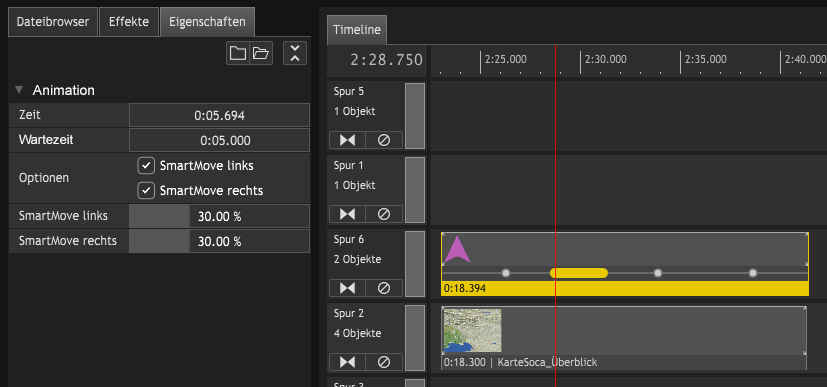Adjust the SmartMove links percentage slider
The height and width of the screenshot is (387, 827).
coord(219,216)
